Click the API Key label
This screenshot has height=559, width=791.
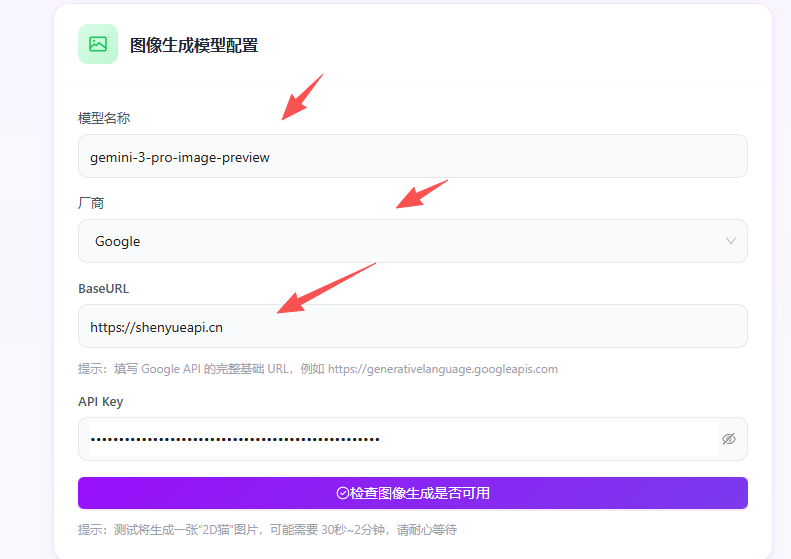(x=100, y=401)
